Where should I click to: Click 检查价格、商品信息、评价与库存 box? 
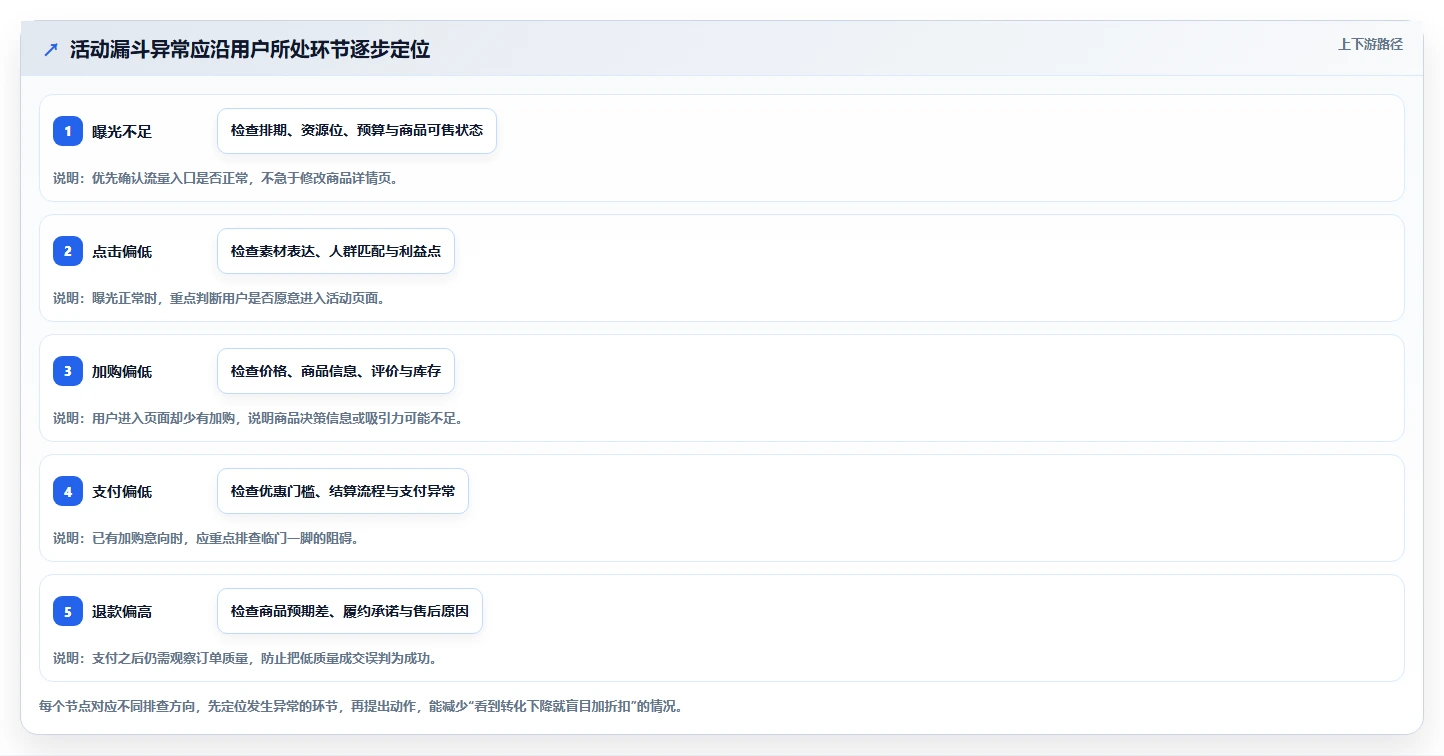pos(336,371)
